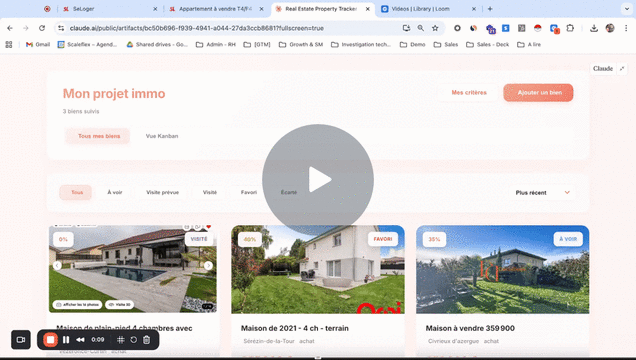Open the Demo bookmark folder
This screenshot has width=636, height=360.
point(413,45)
